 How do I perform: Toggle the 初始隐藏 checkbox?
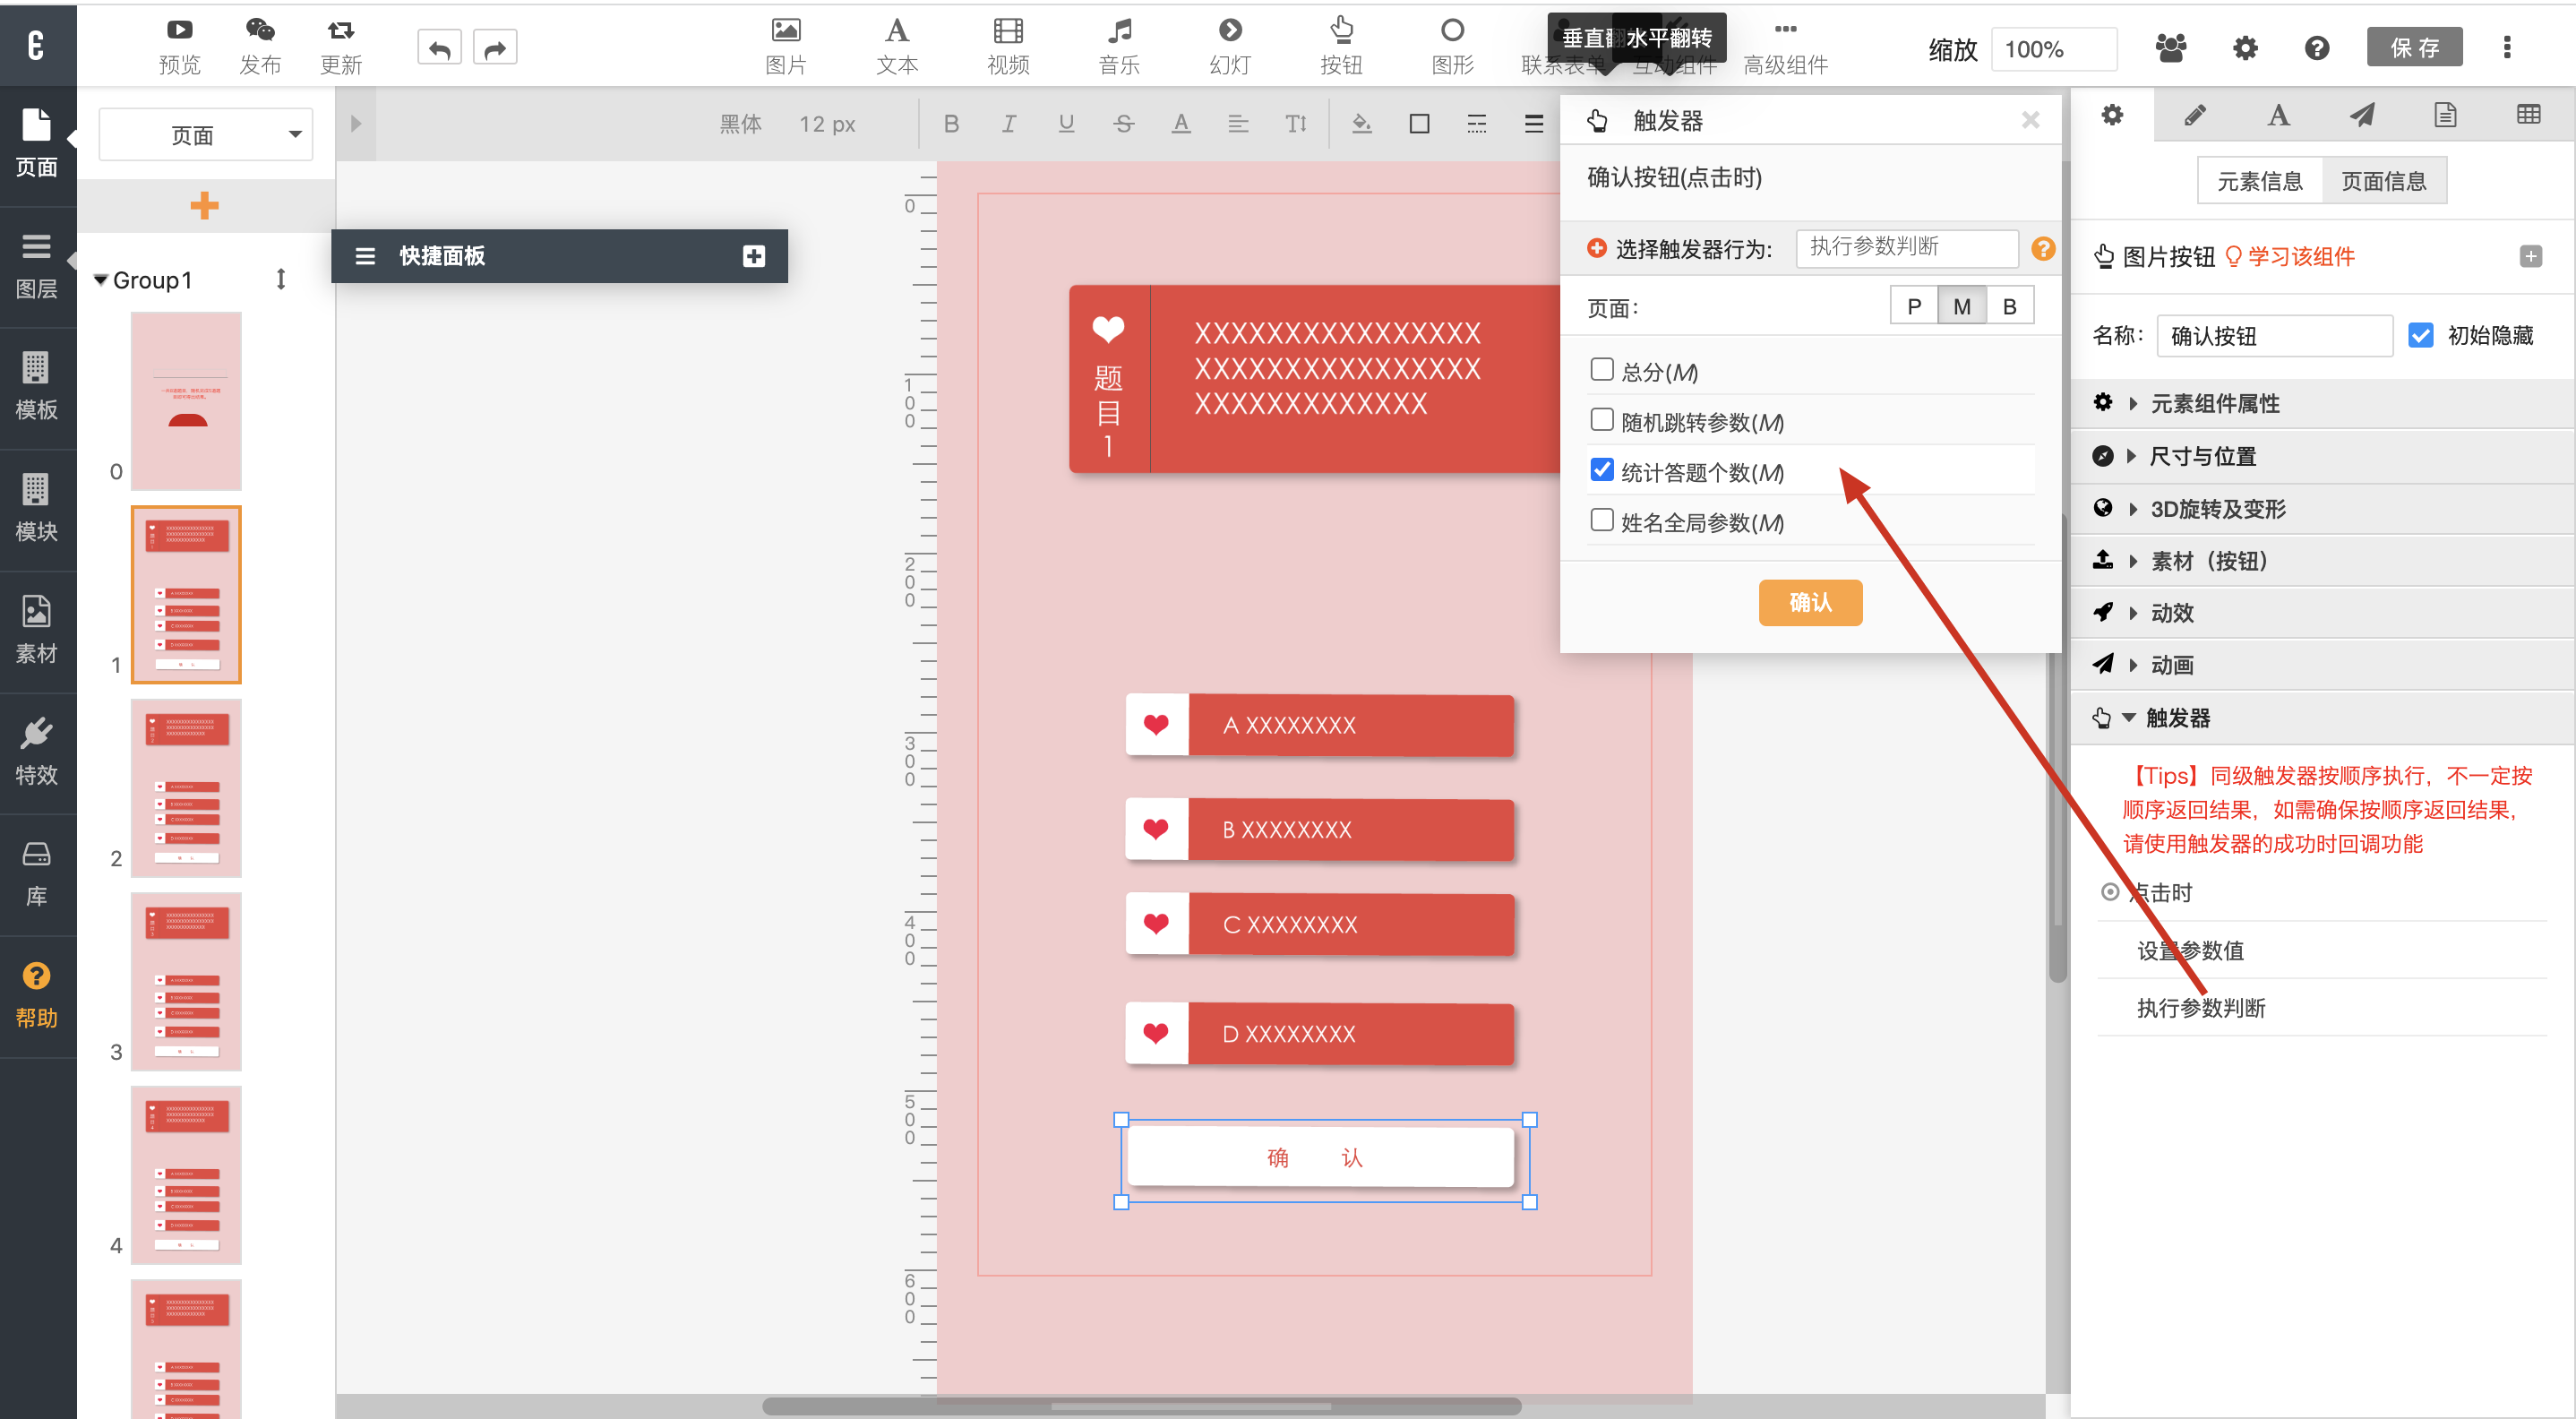[x=2419, y=335]
